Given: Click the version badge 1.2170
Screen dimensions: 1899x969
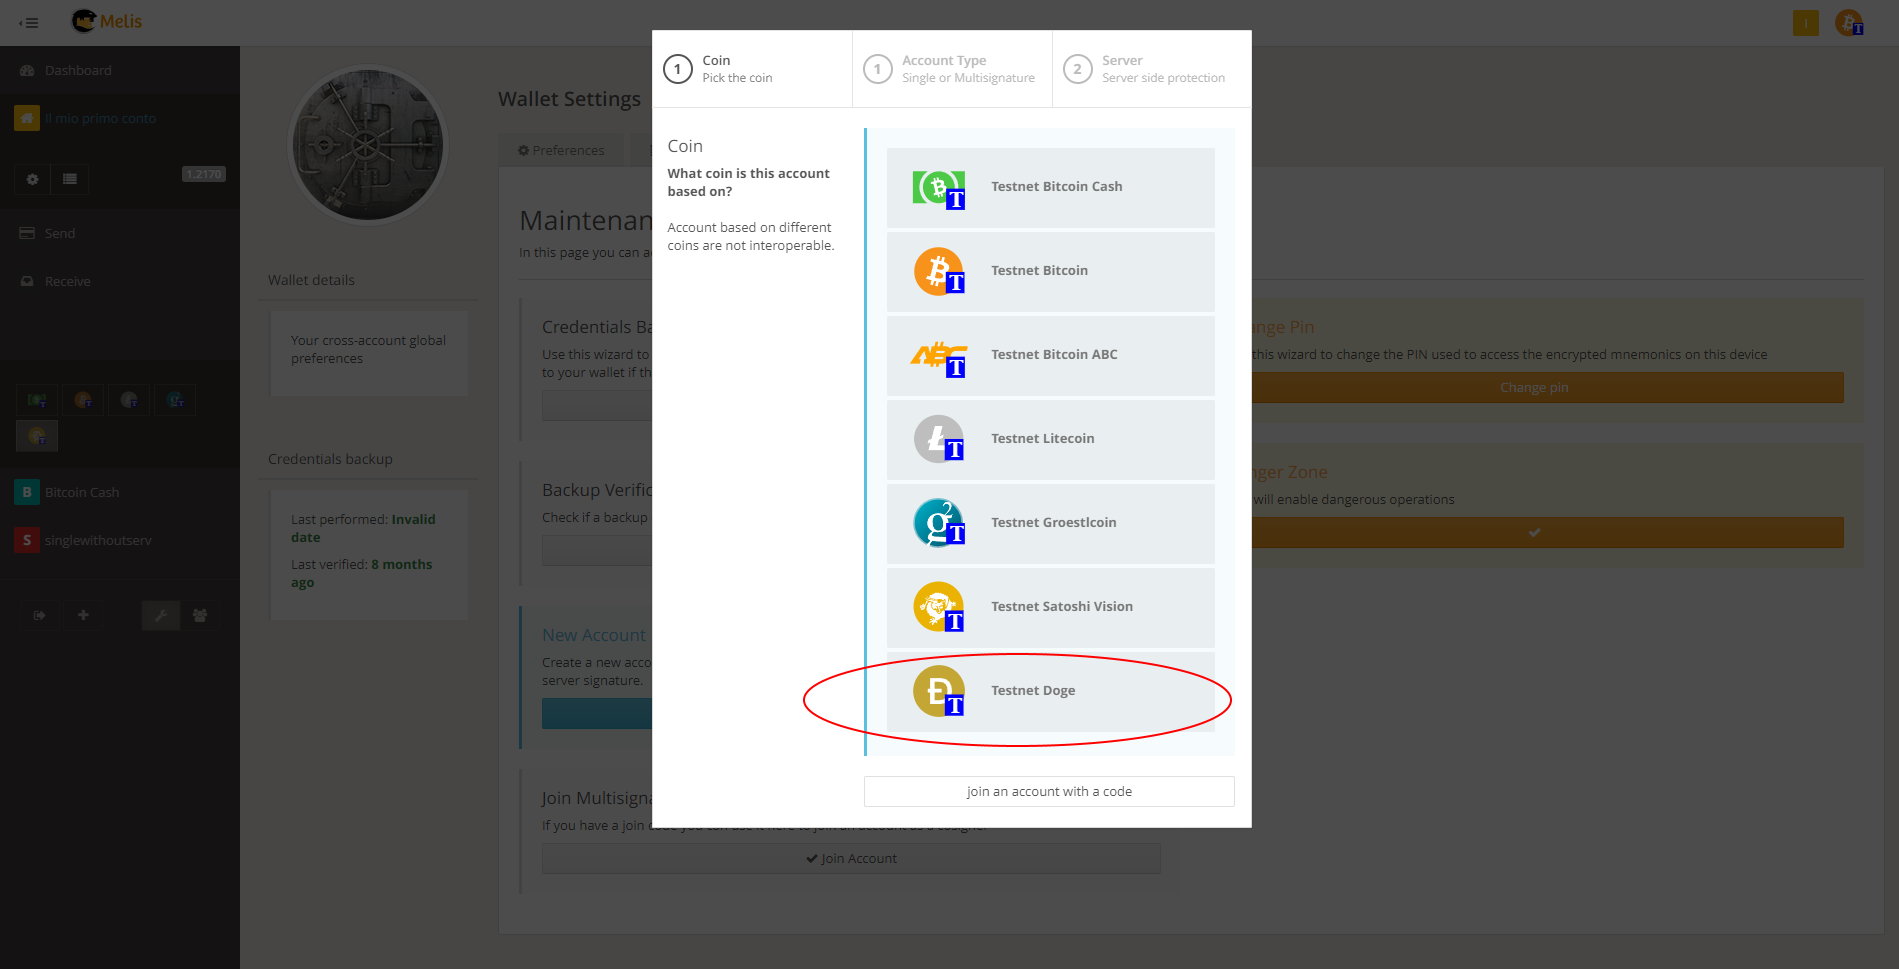Looking at the screenshot, I should (x=204, y=174).
